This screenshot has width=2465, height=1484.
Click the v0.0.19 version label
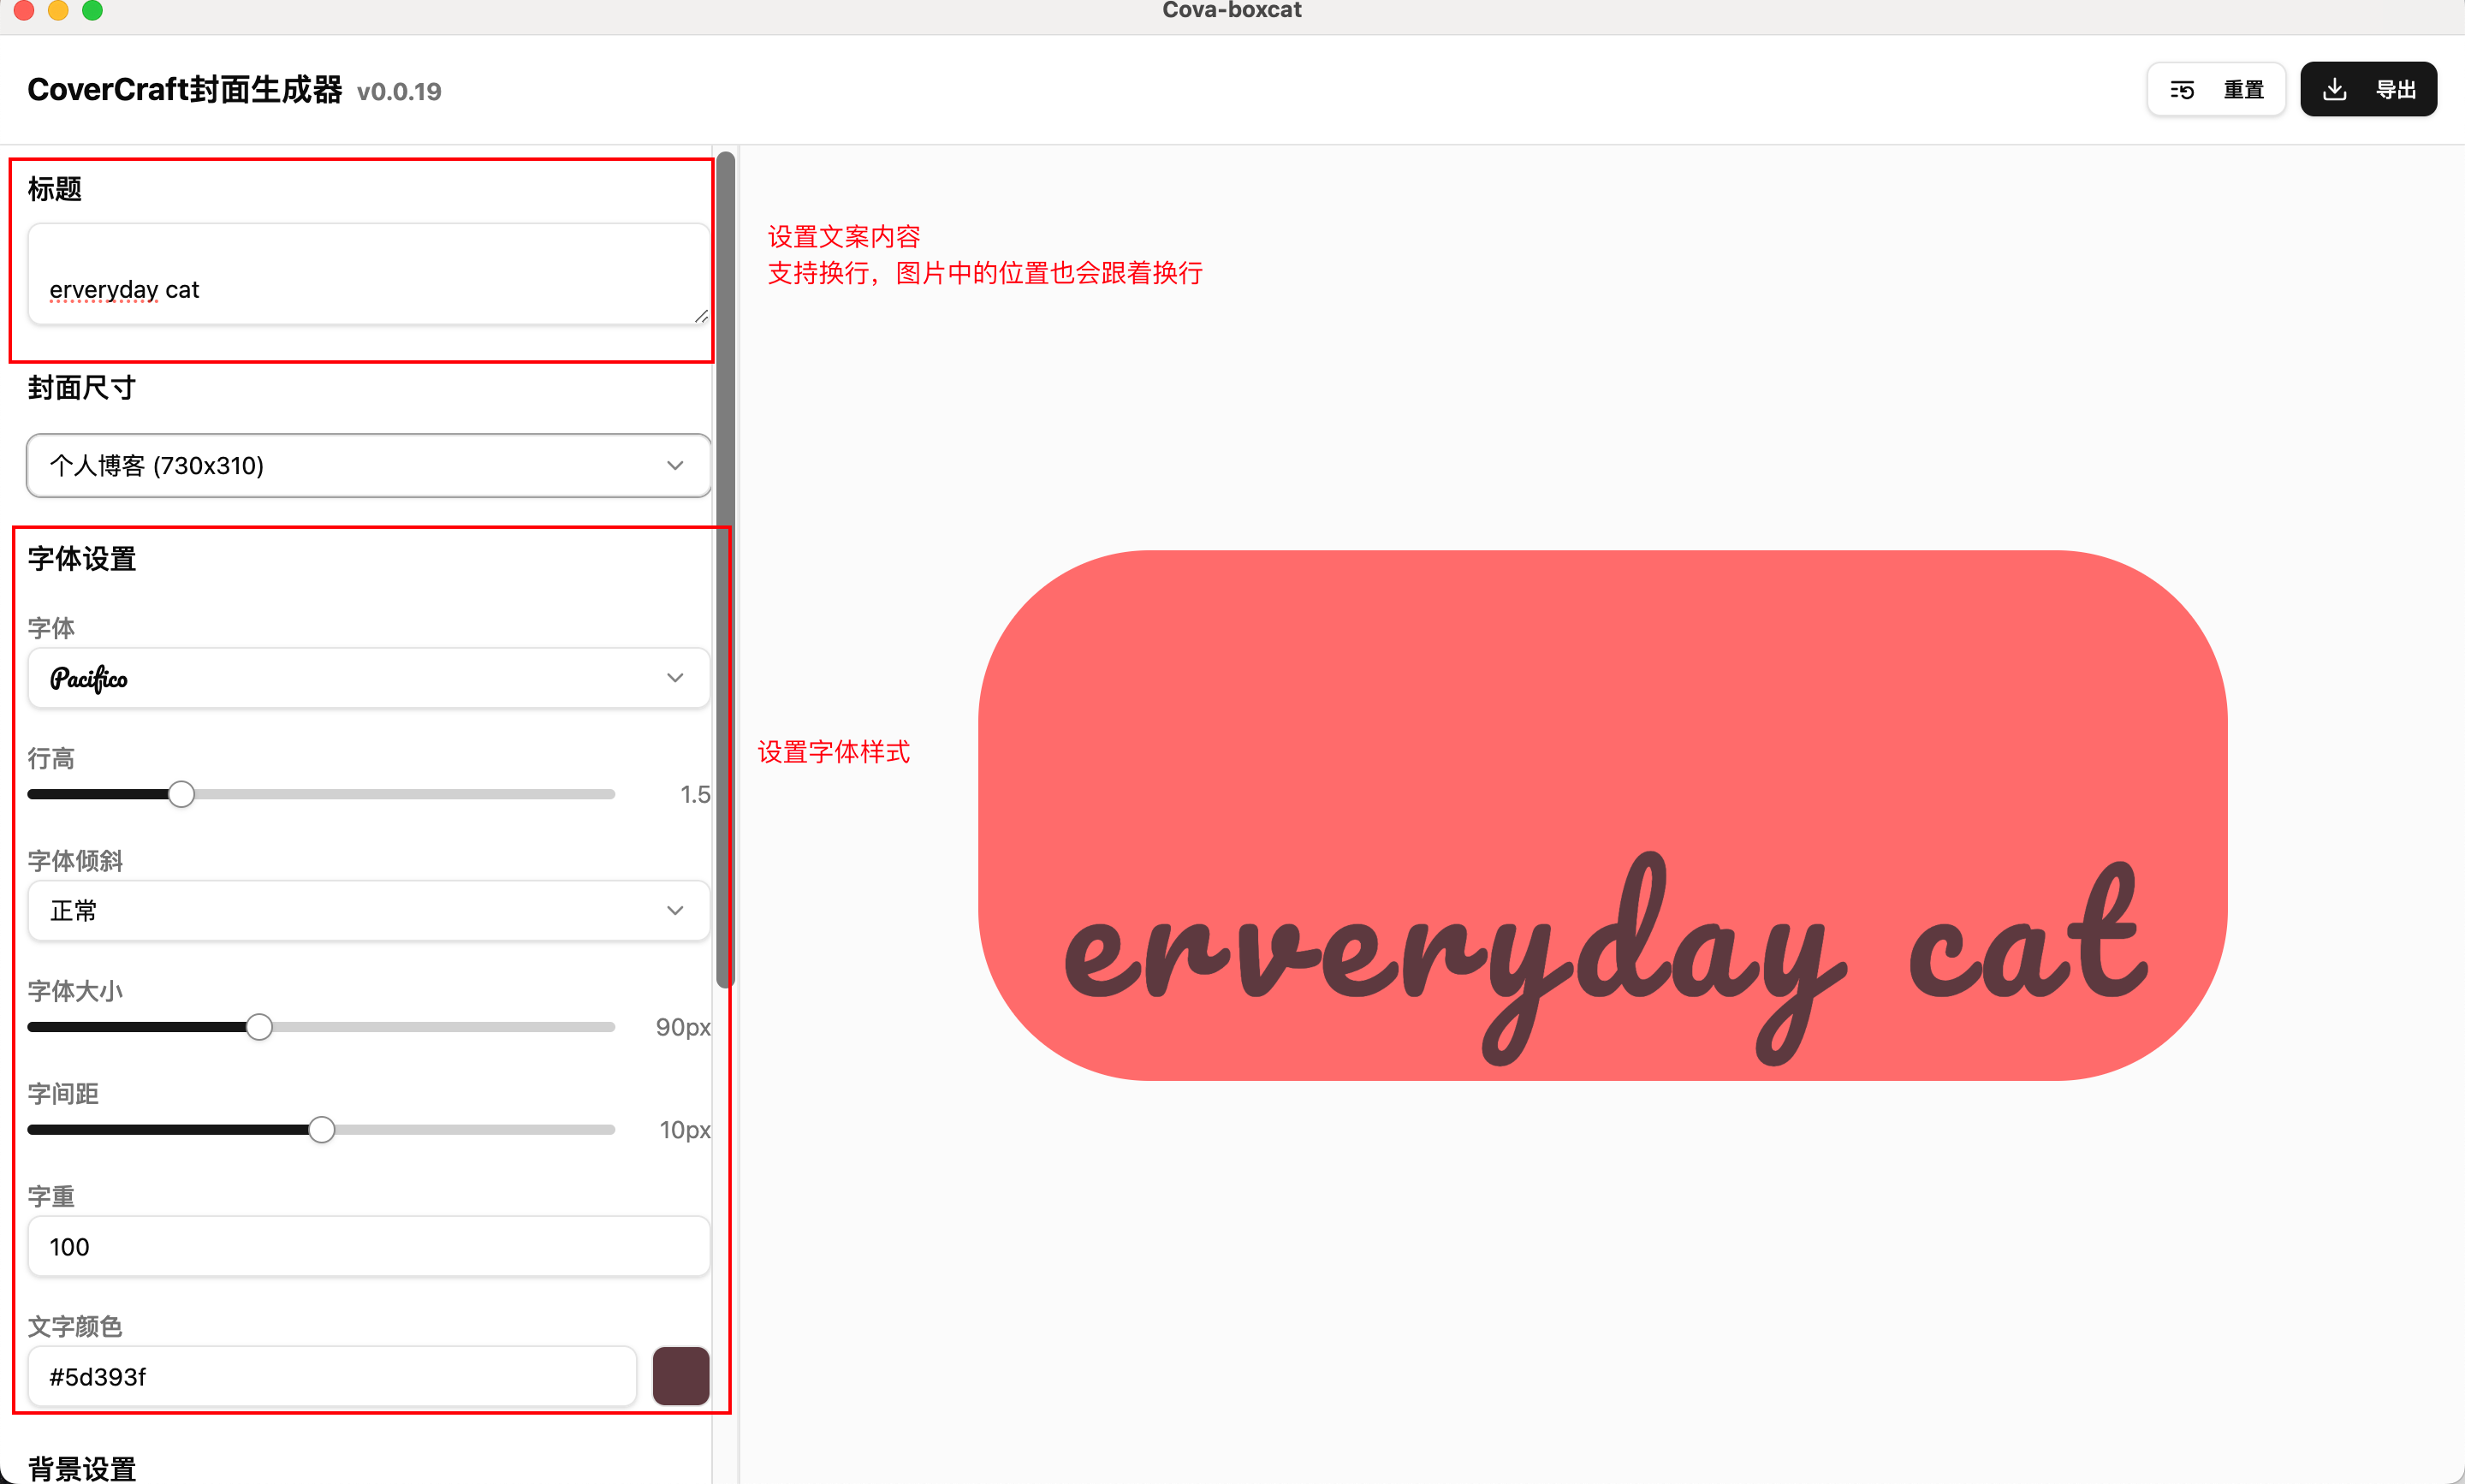(399, 92)
